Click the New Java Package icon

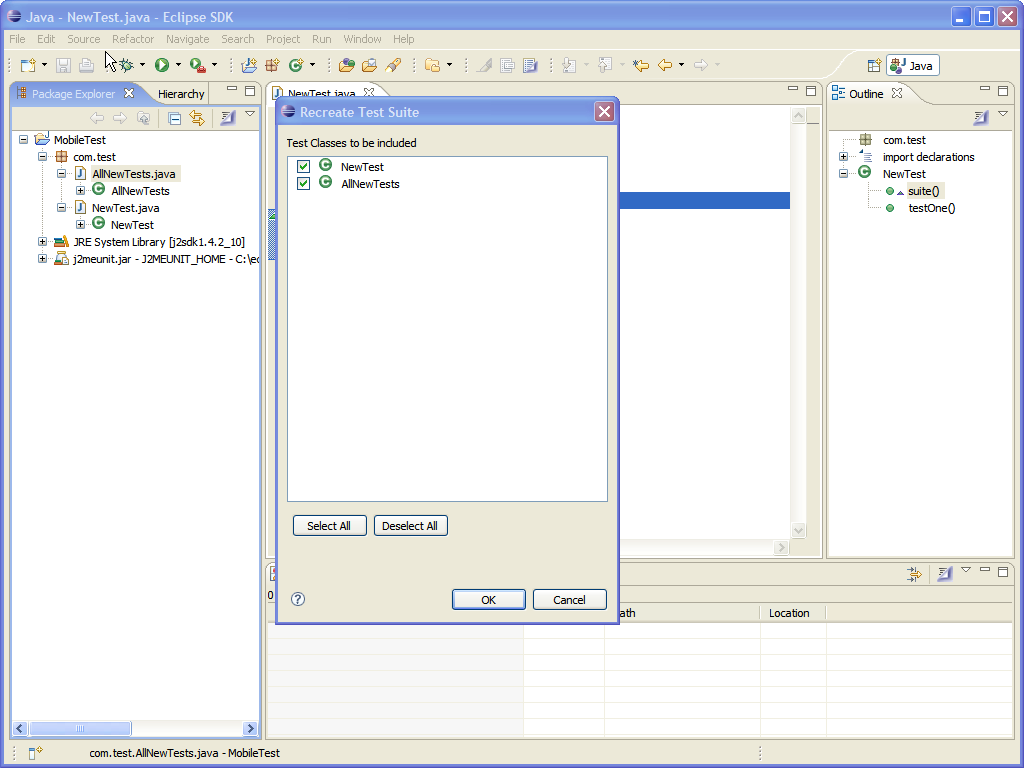[x=271, y=65]
